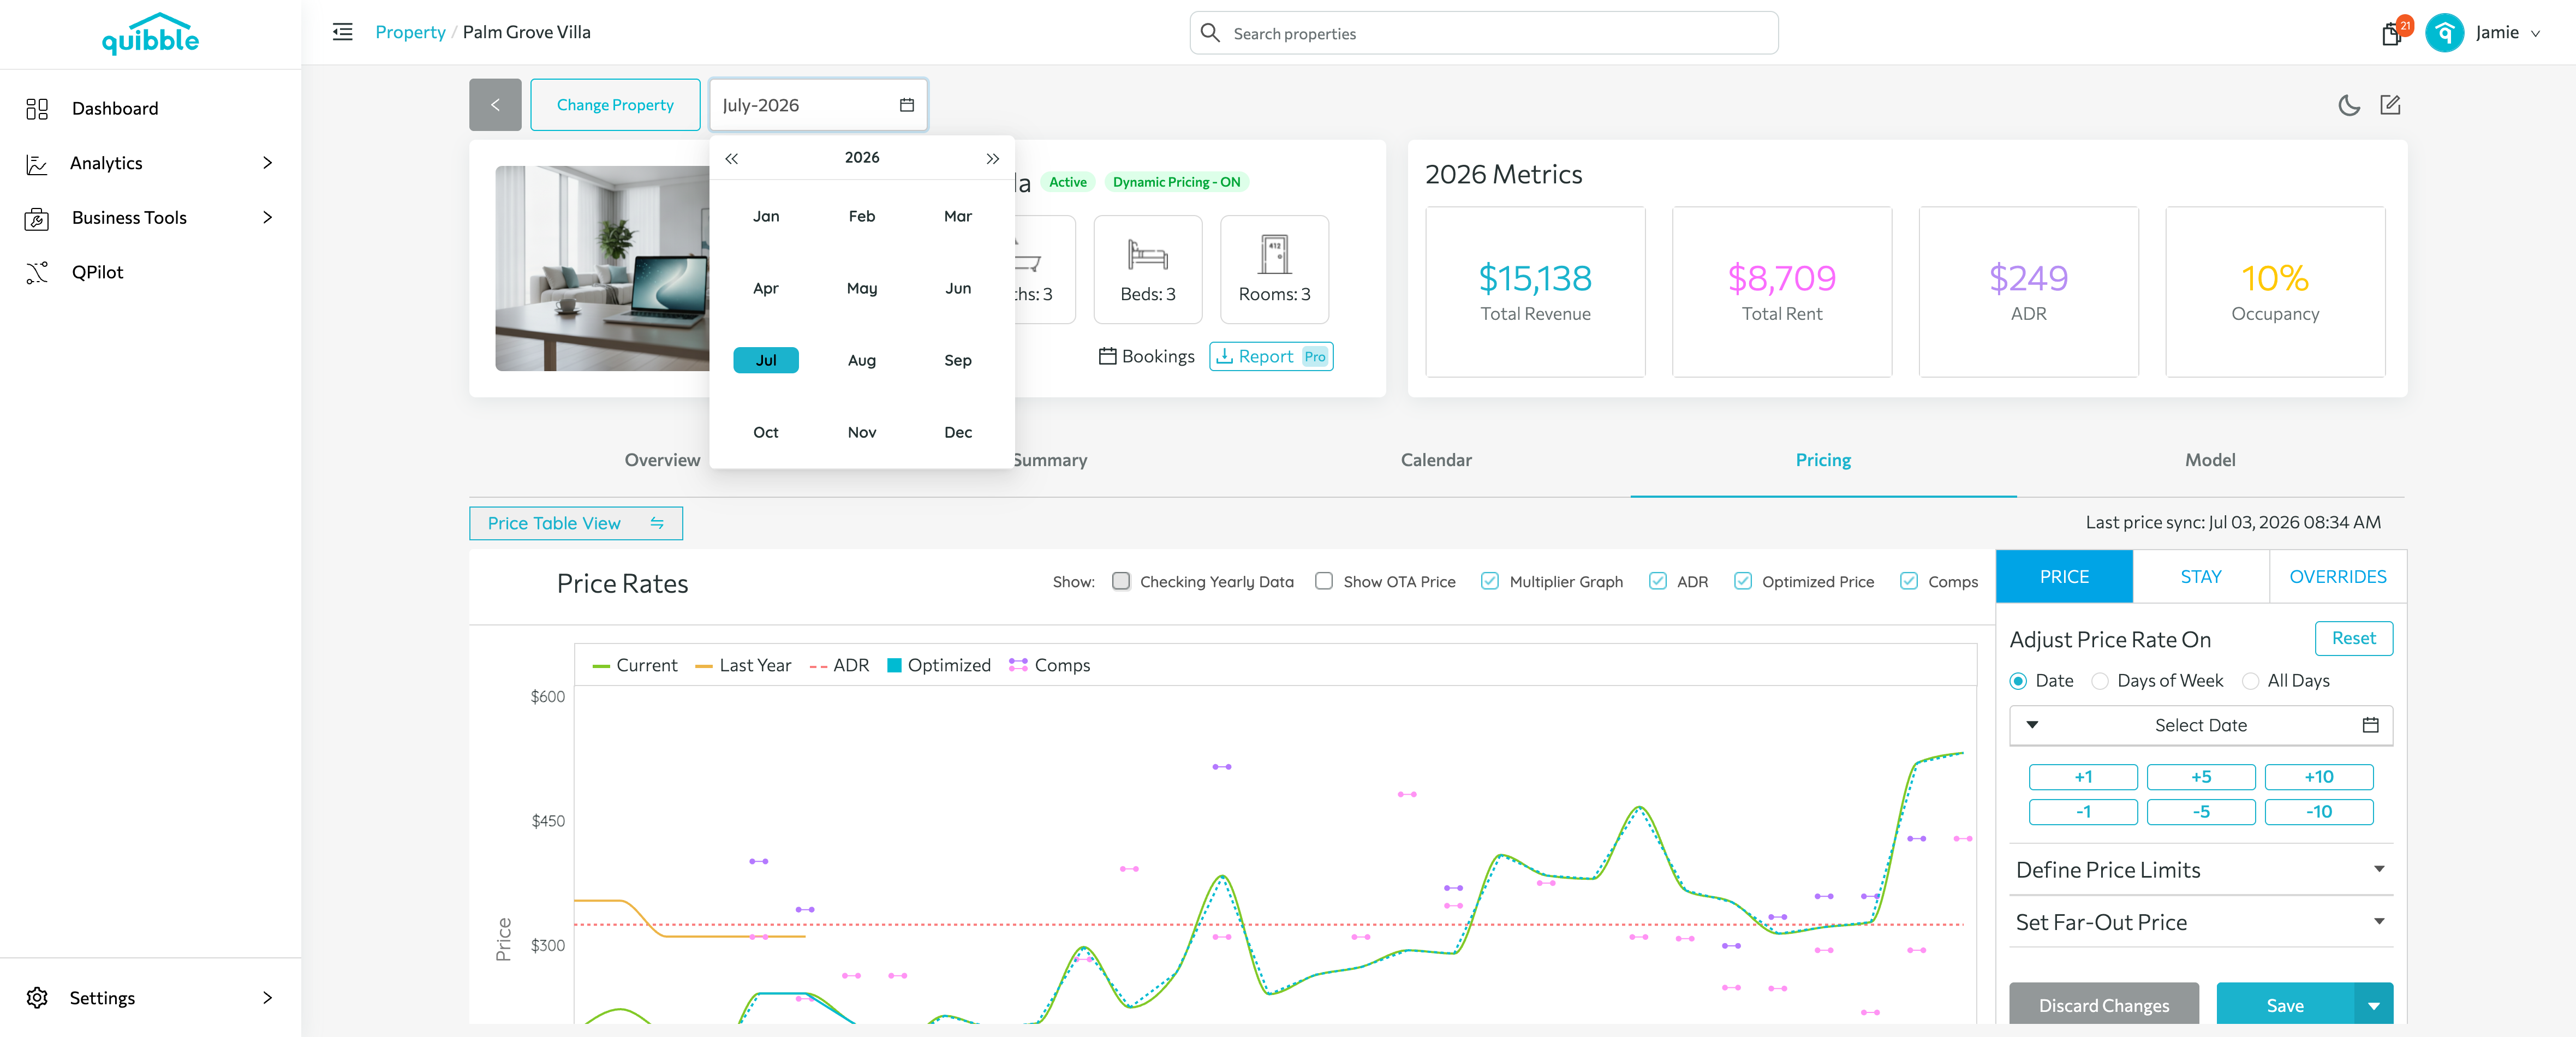The image size is (2576, 1037).
Task: Click the QPilot icon
Action: (37, 273)
